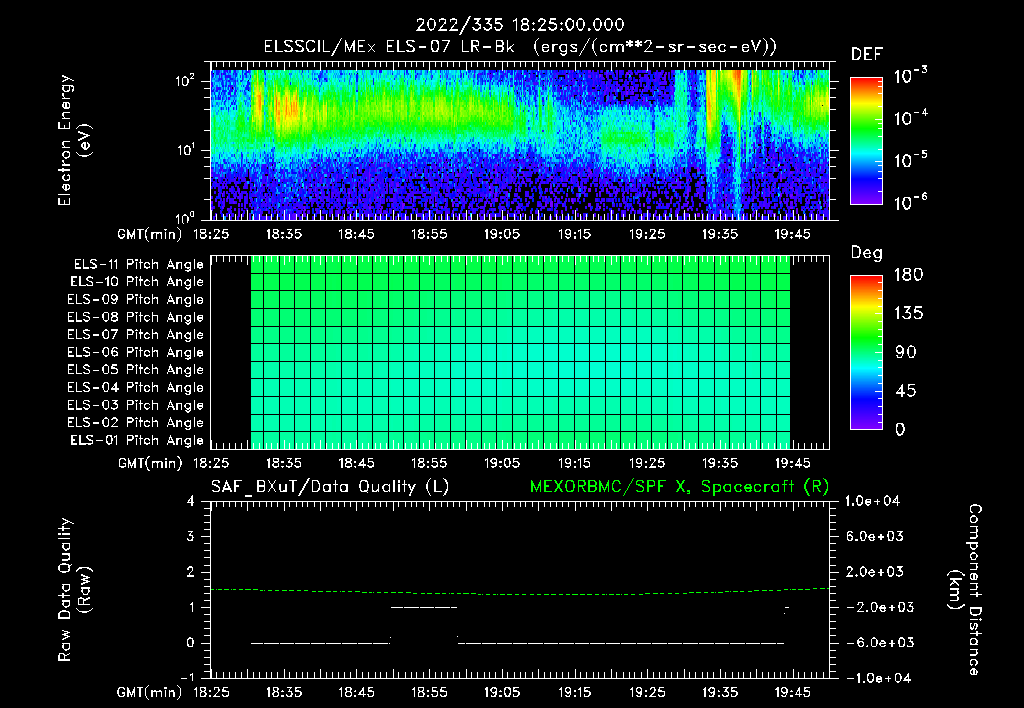
Task: Select the ELS-08 Pitch Angle row label
Action: (136, 317)
